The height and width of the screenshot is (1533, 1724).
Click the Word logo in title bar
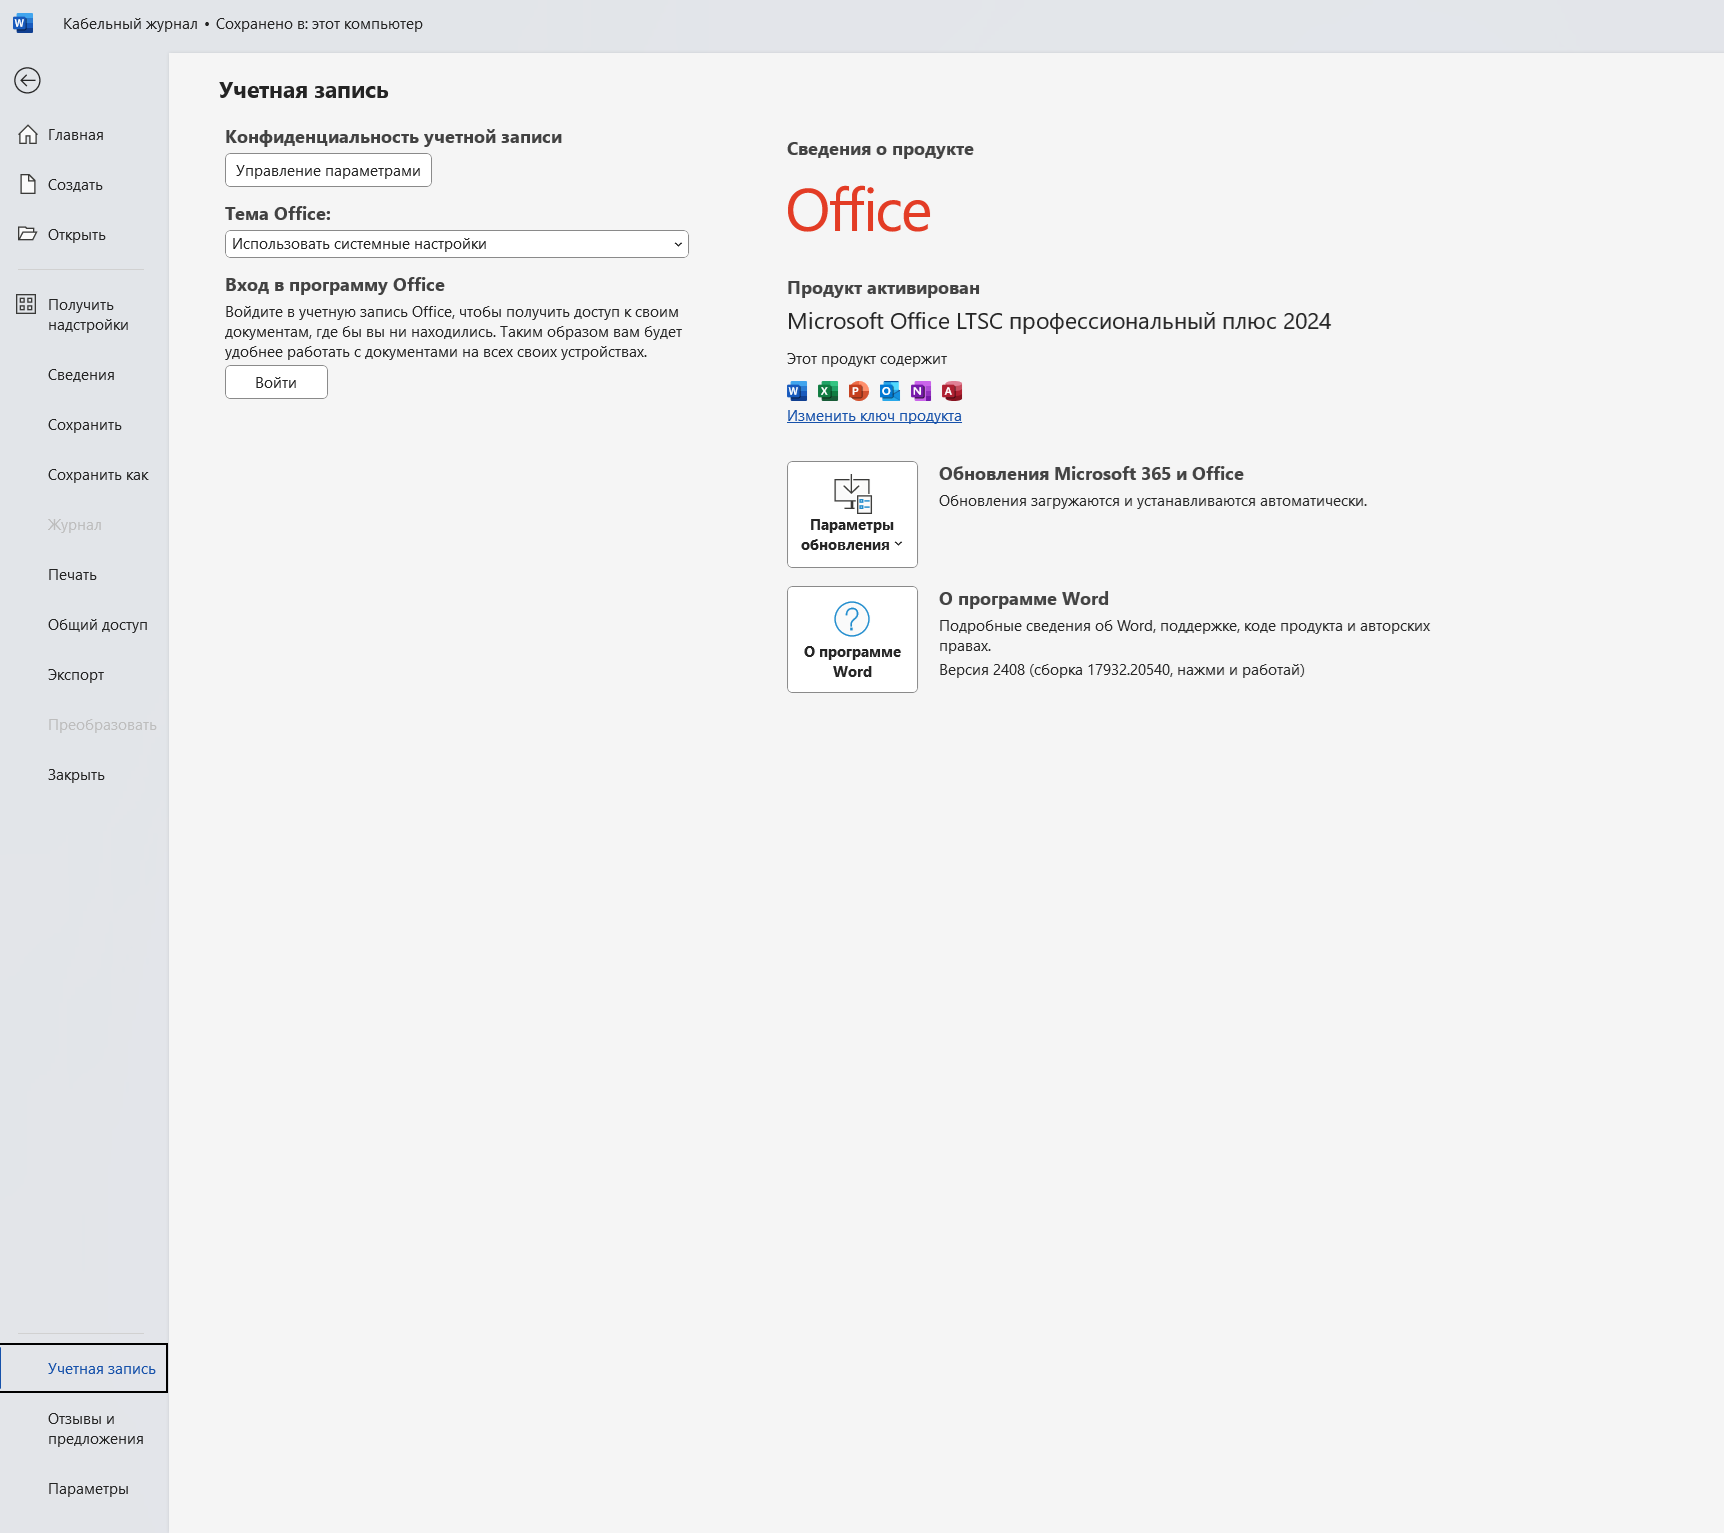pos(23,23)
